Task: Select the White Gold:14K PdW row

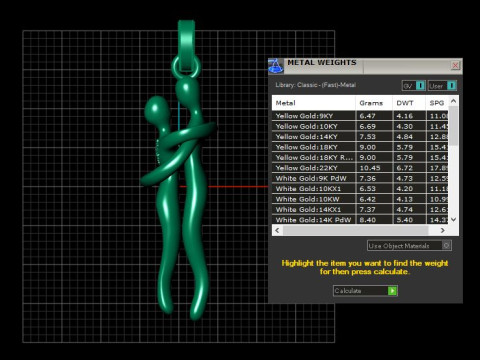Action: [x=360, y=220]
